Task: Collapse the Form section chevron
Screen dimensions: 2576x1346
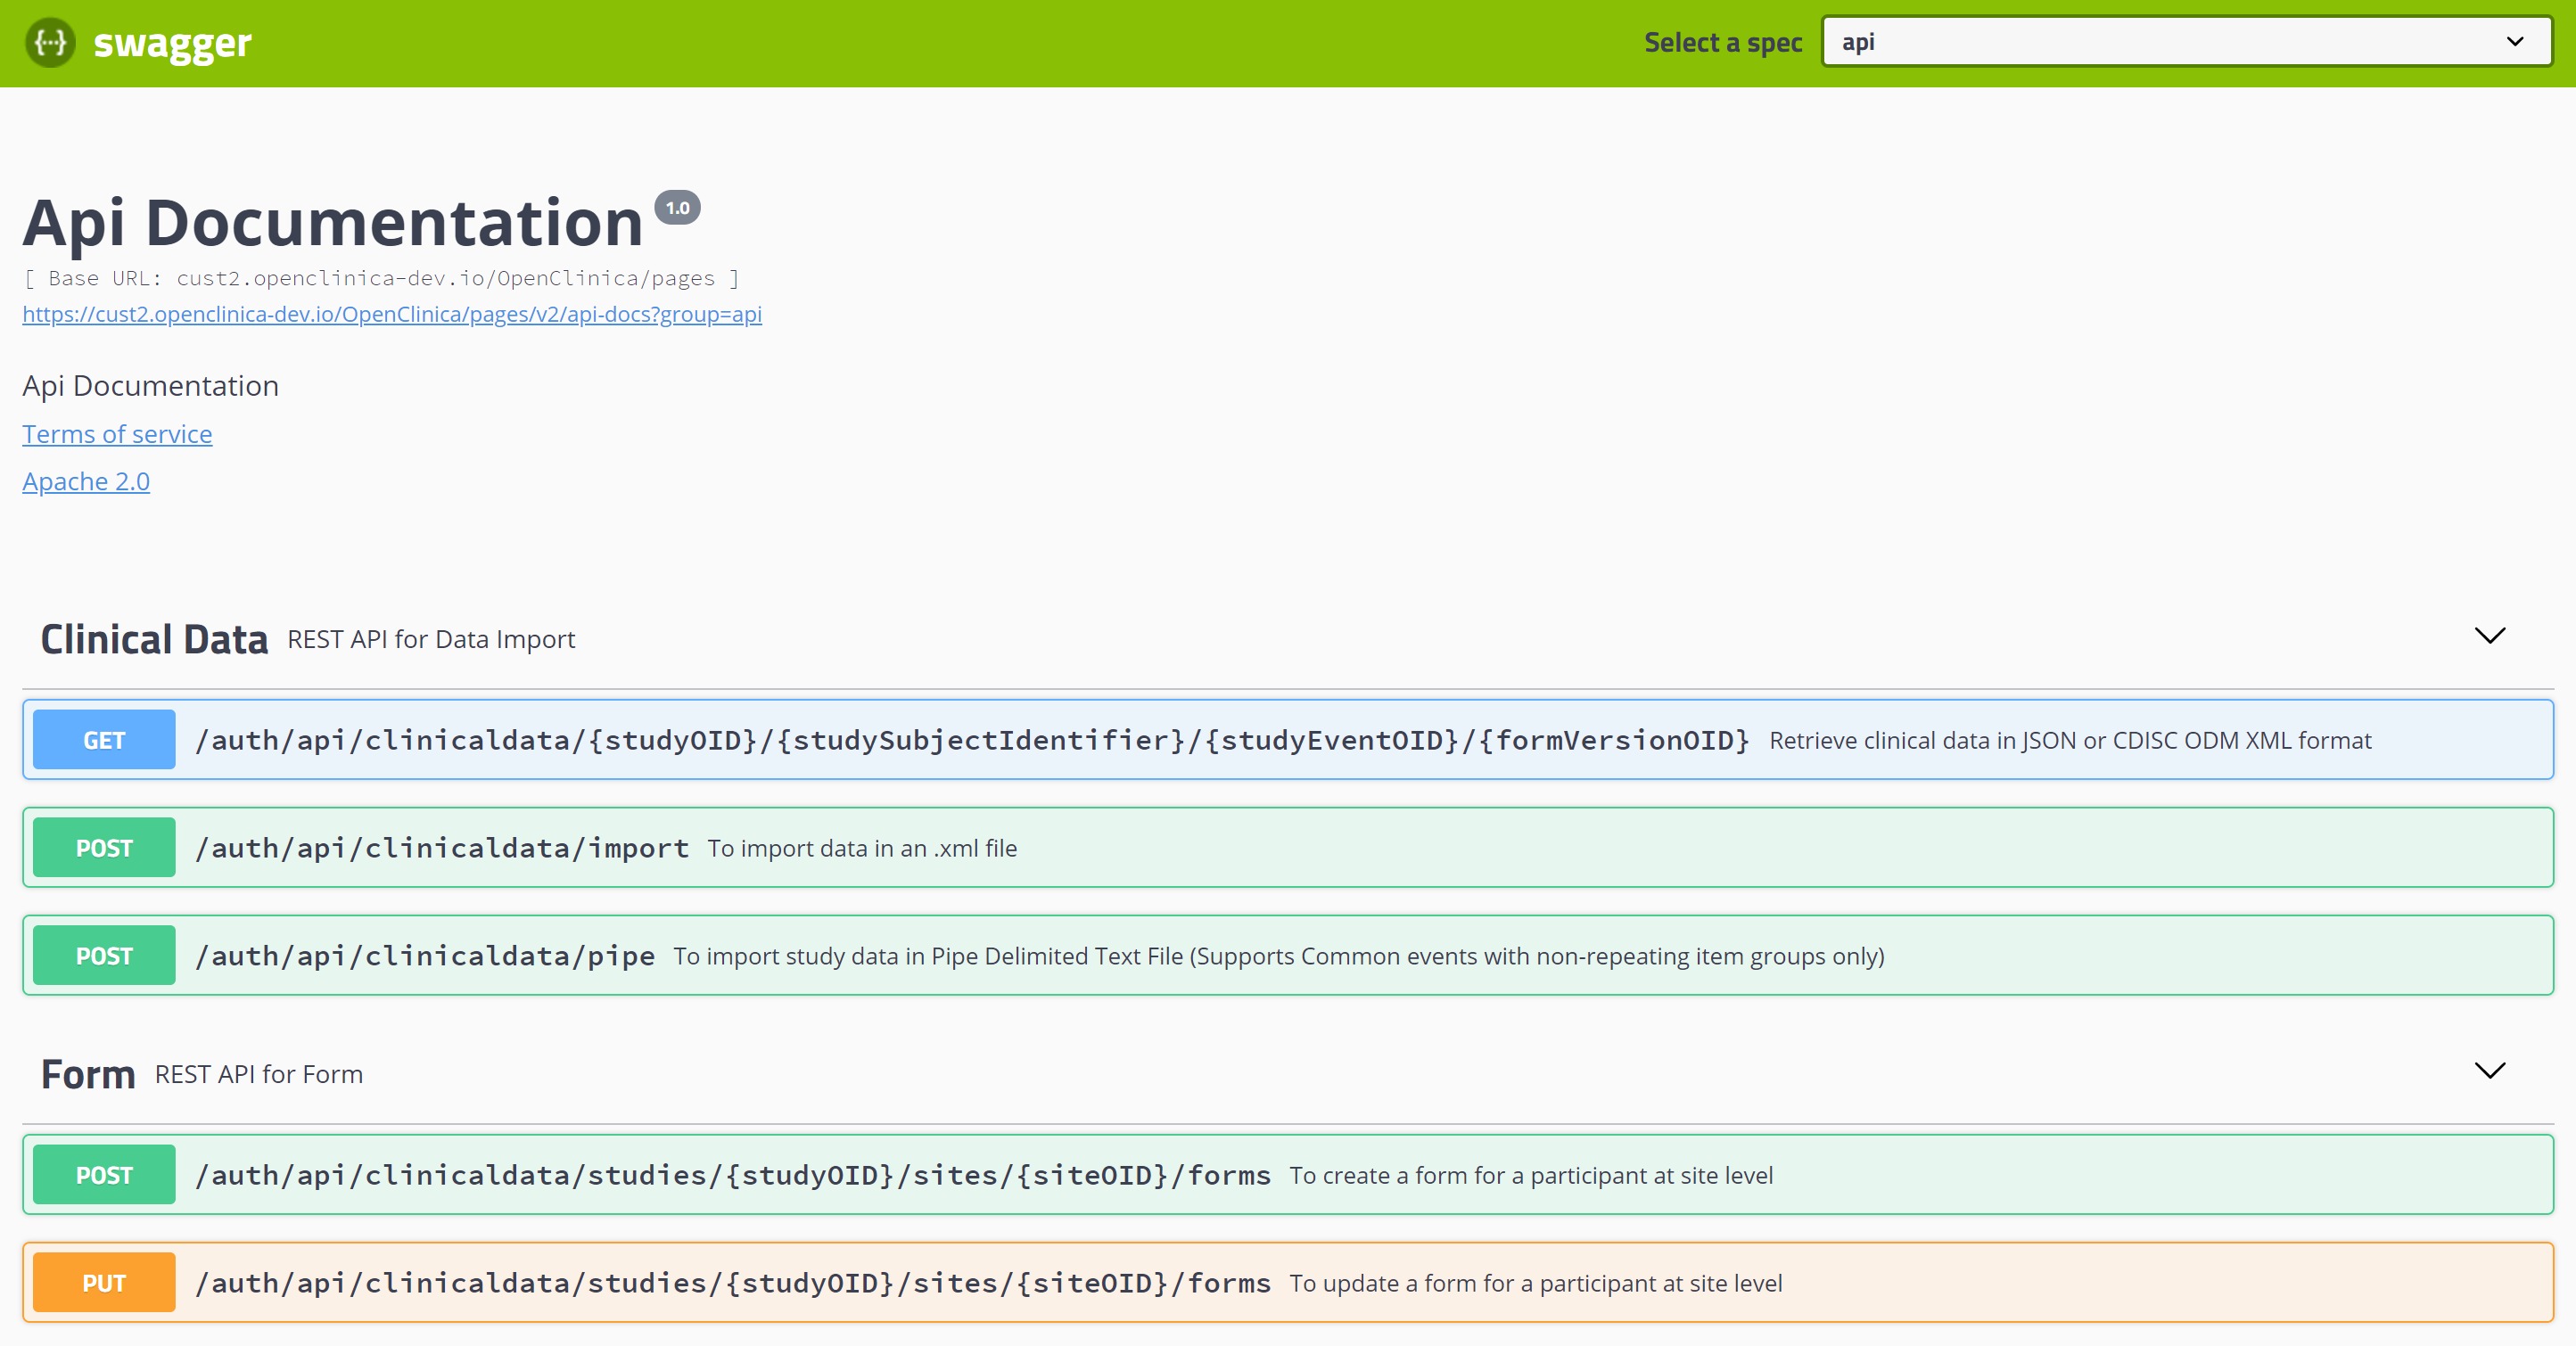Action: [2489, 1071]
